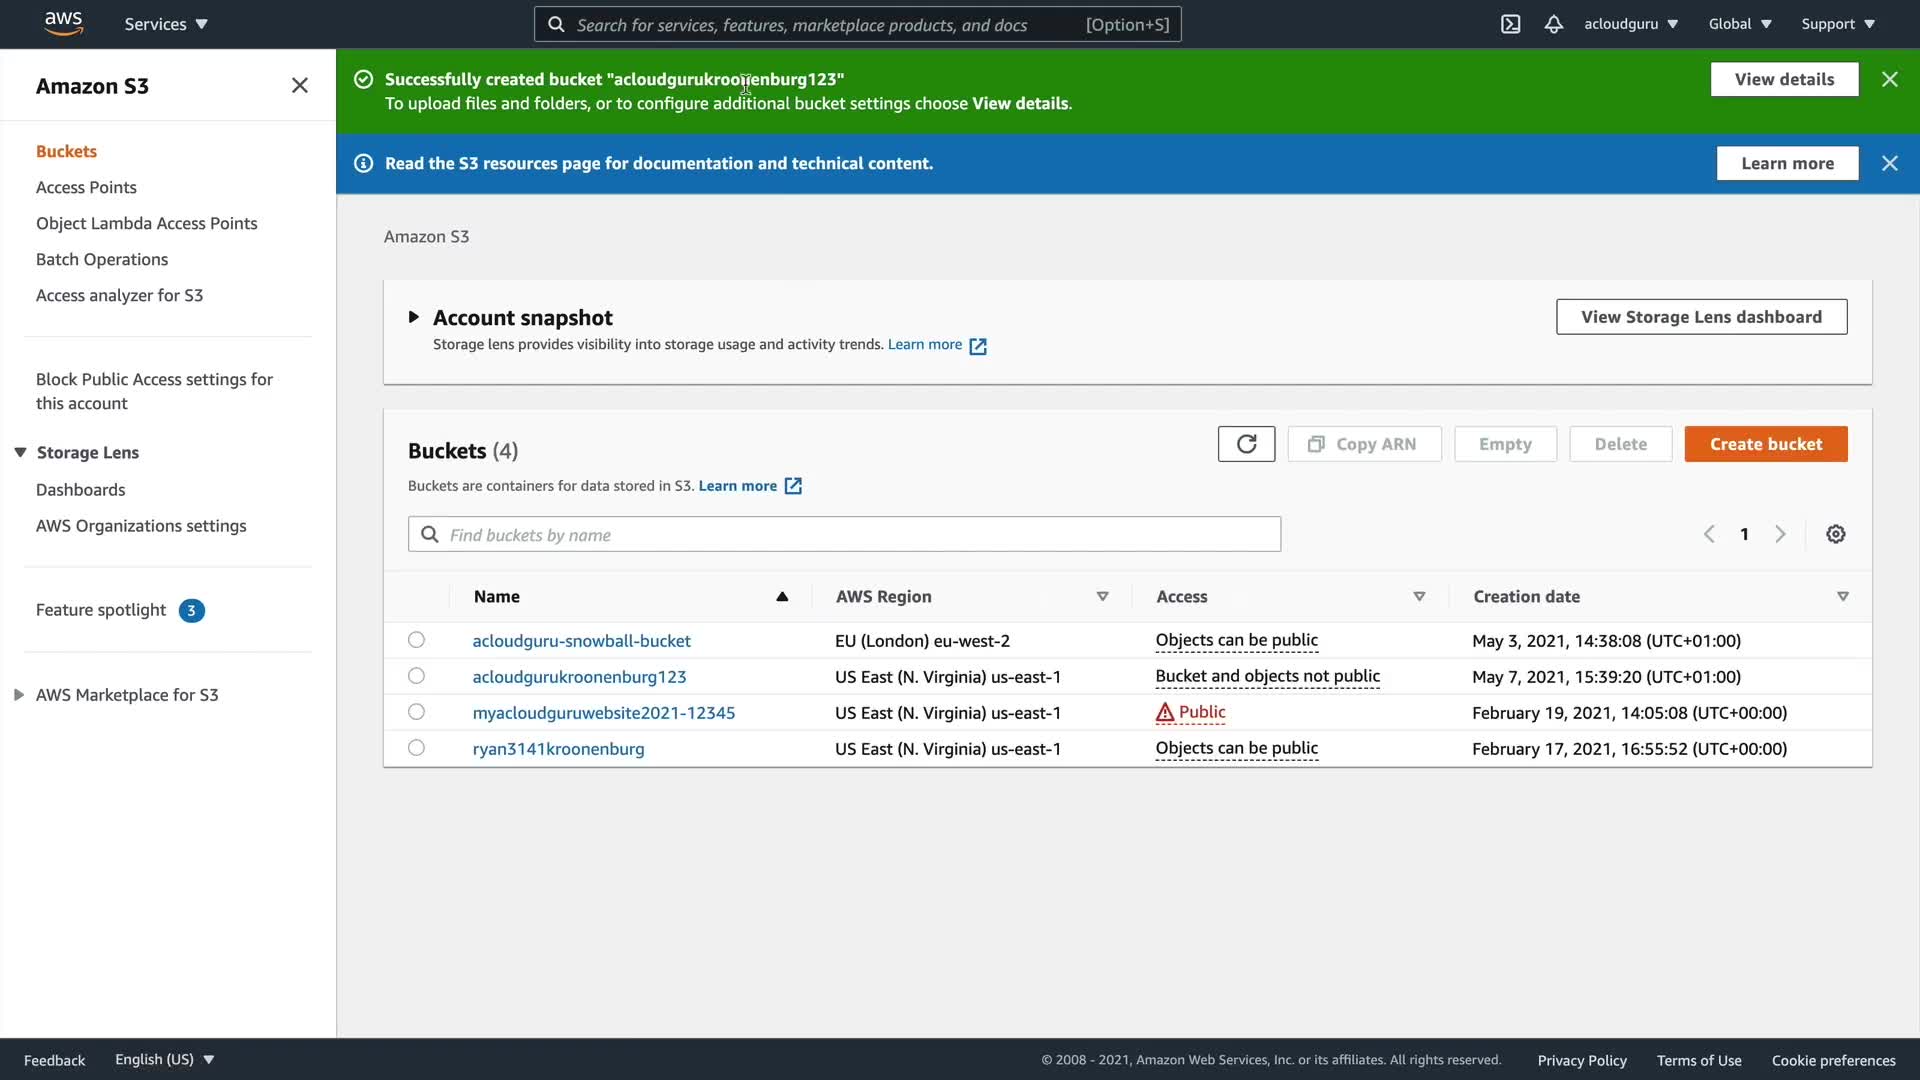Dismiss the green success banner
Viewport: 1920px width, 1080px height.
[1889, 79]
